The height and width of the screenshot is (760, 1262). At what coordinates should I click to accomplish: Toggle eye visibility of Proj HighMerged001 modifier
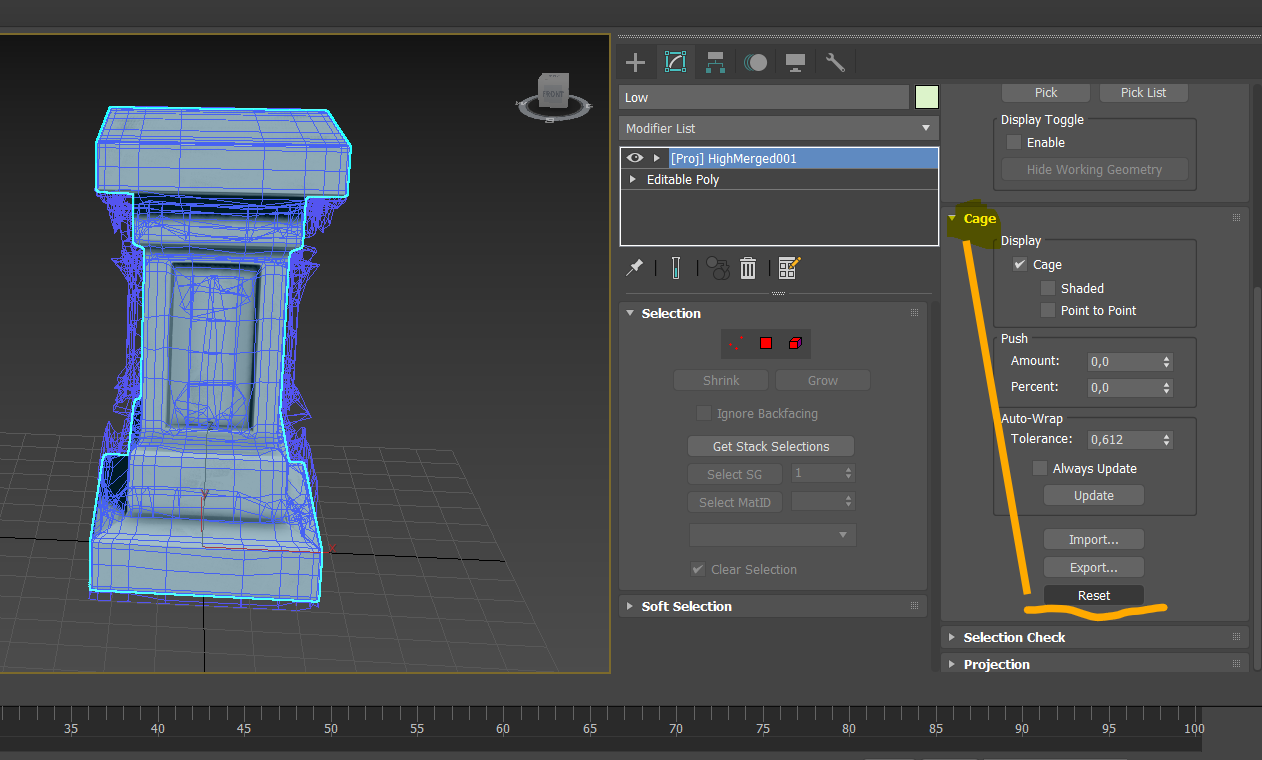(634, 158)
